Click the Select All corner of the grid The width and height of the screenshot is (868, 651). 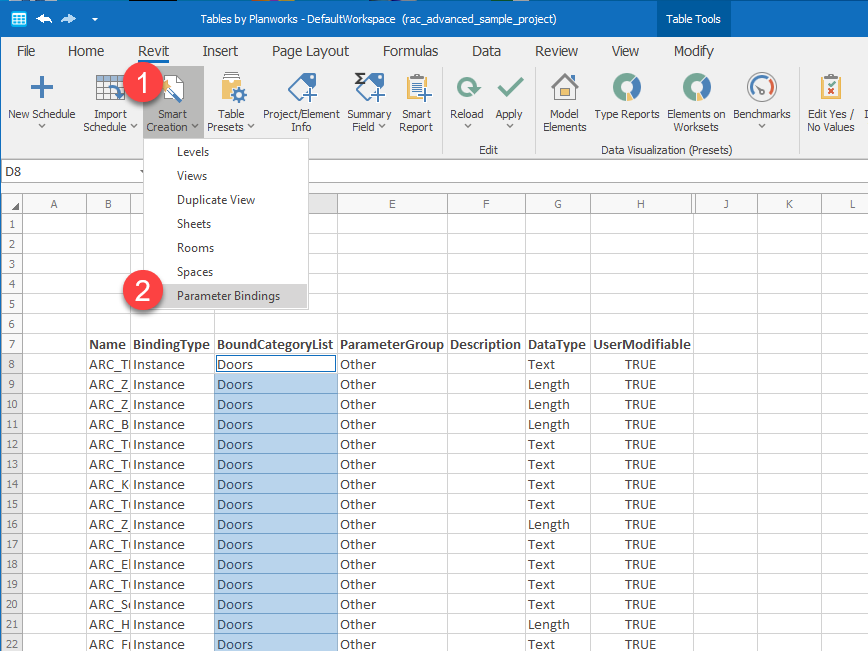pyautogui.click(x=12, y=204)
